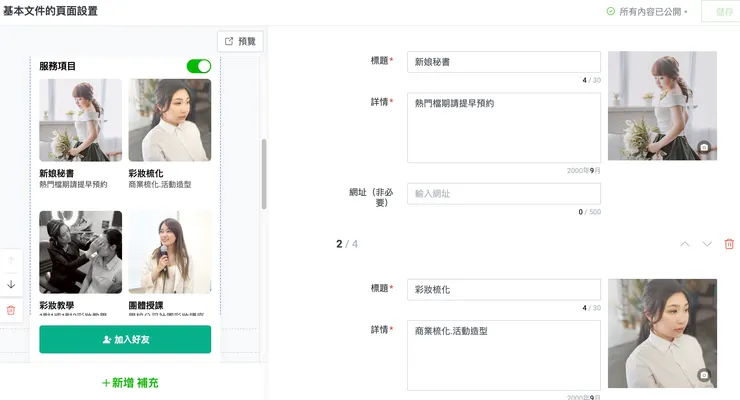This screenshot has height=400, width=740.
Task: Click the move-down arrow in left sidebar
Action: coord(11,284)
